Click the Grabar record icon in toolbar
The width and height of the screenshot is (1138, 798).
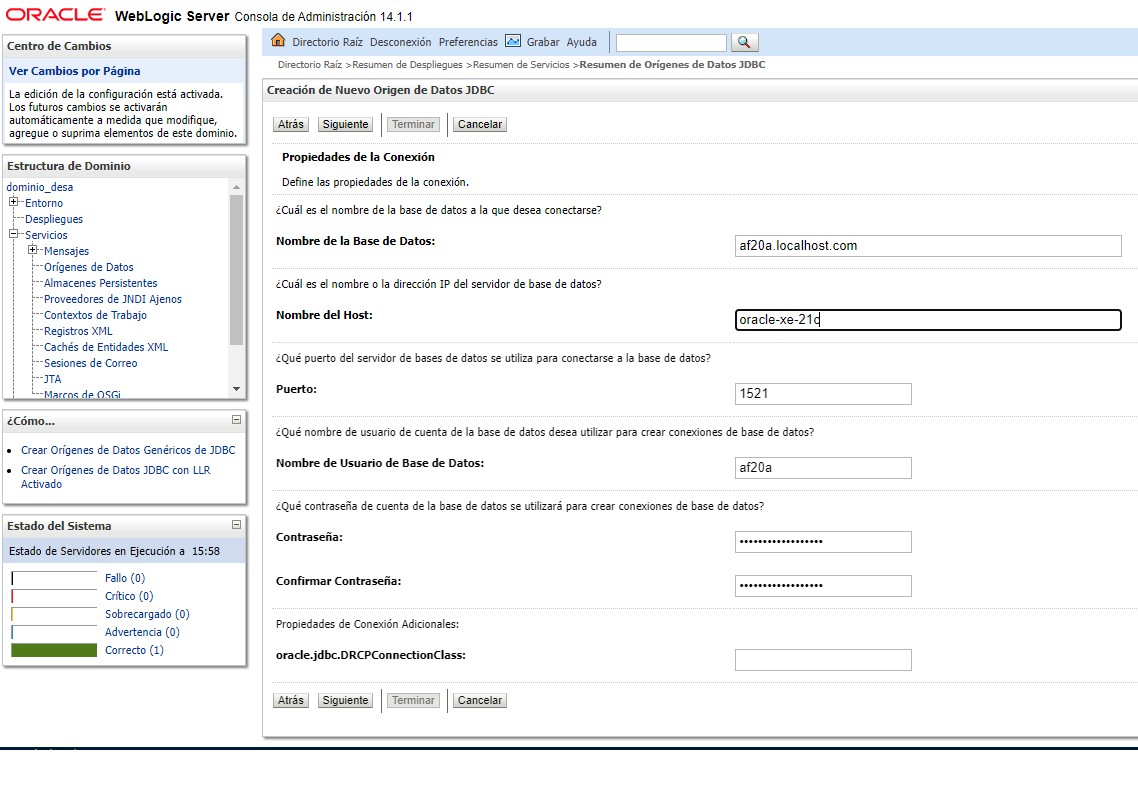(x=513, y=41)
